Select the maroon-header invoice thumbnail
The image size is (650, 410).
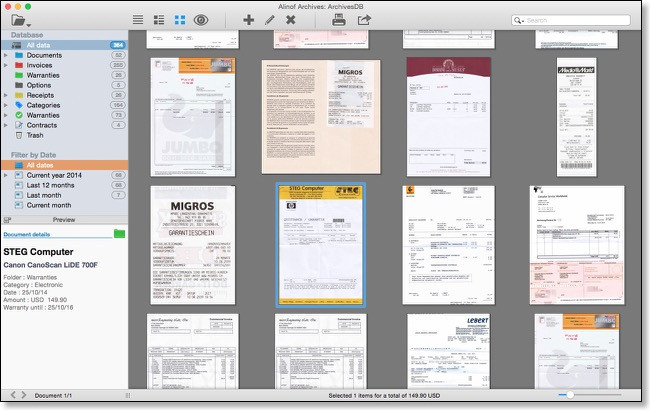coord(449,117)
